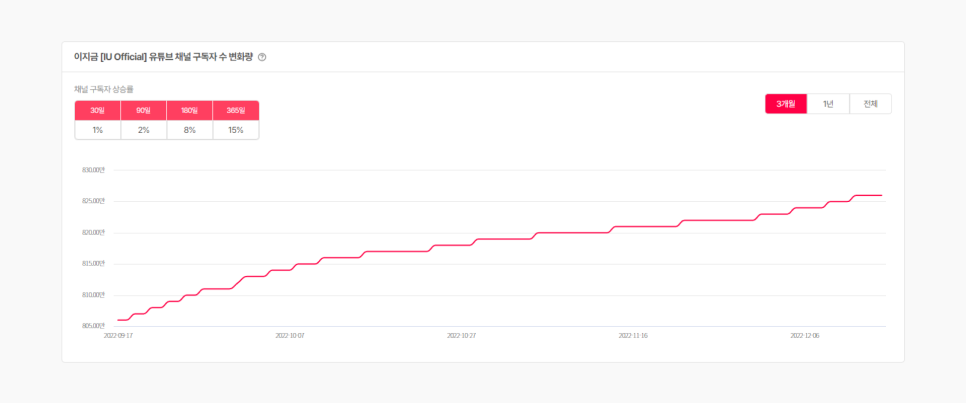Click the 825.00만 y-axis label
Viewport: 966px width, 403px height.
(94, 202)
